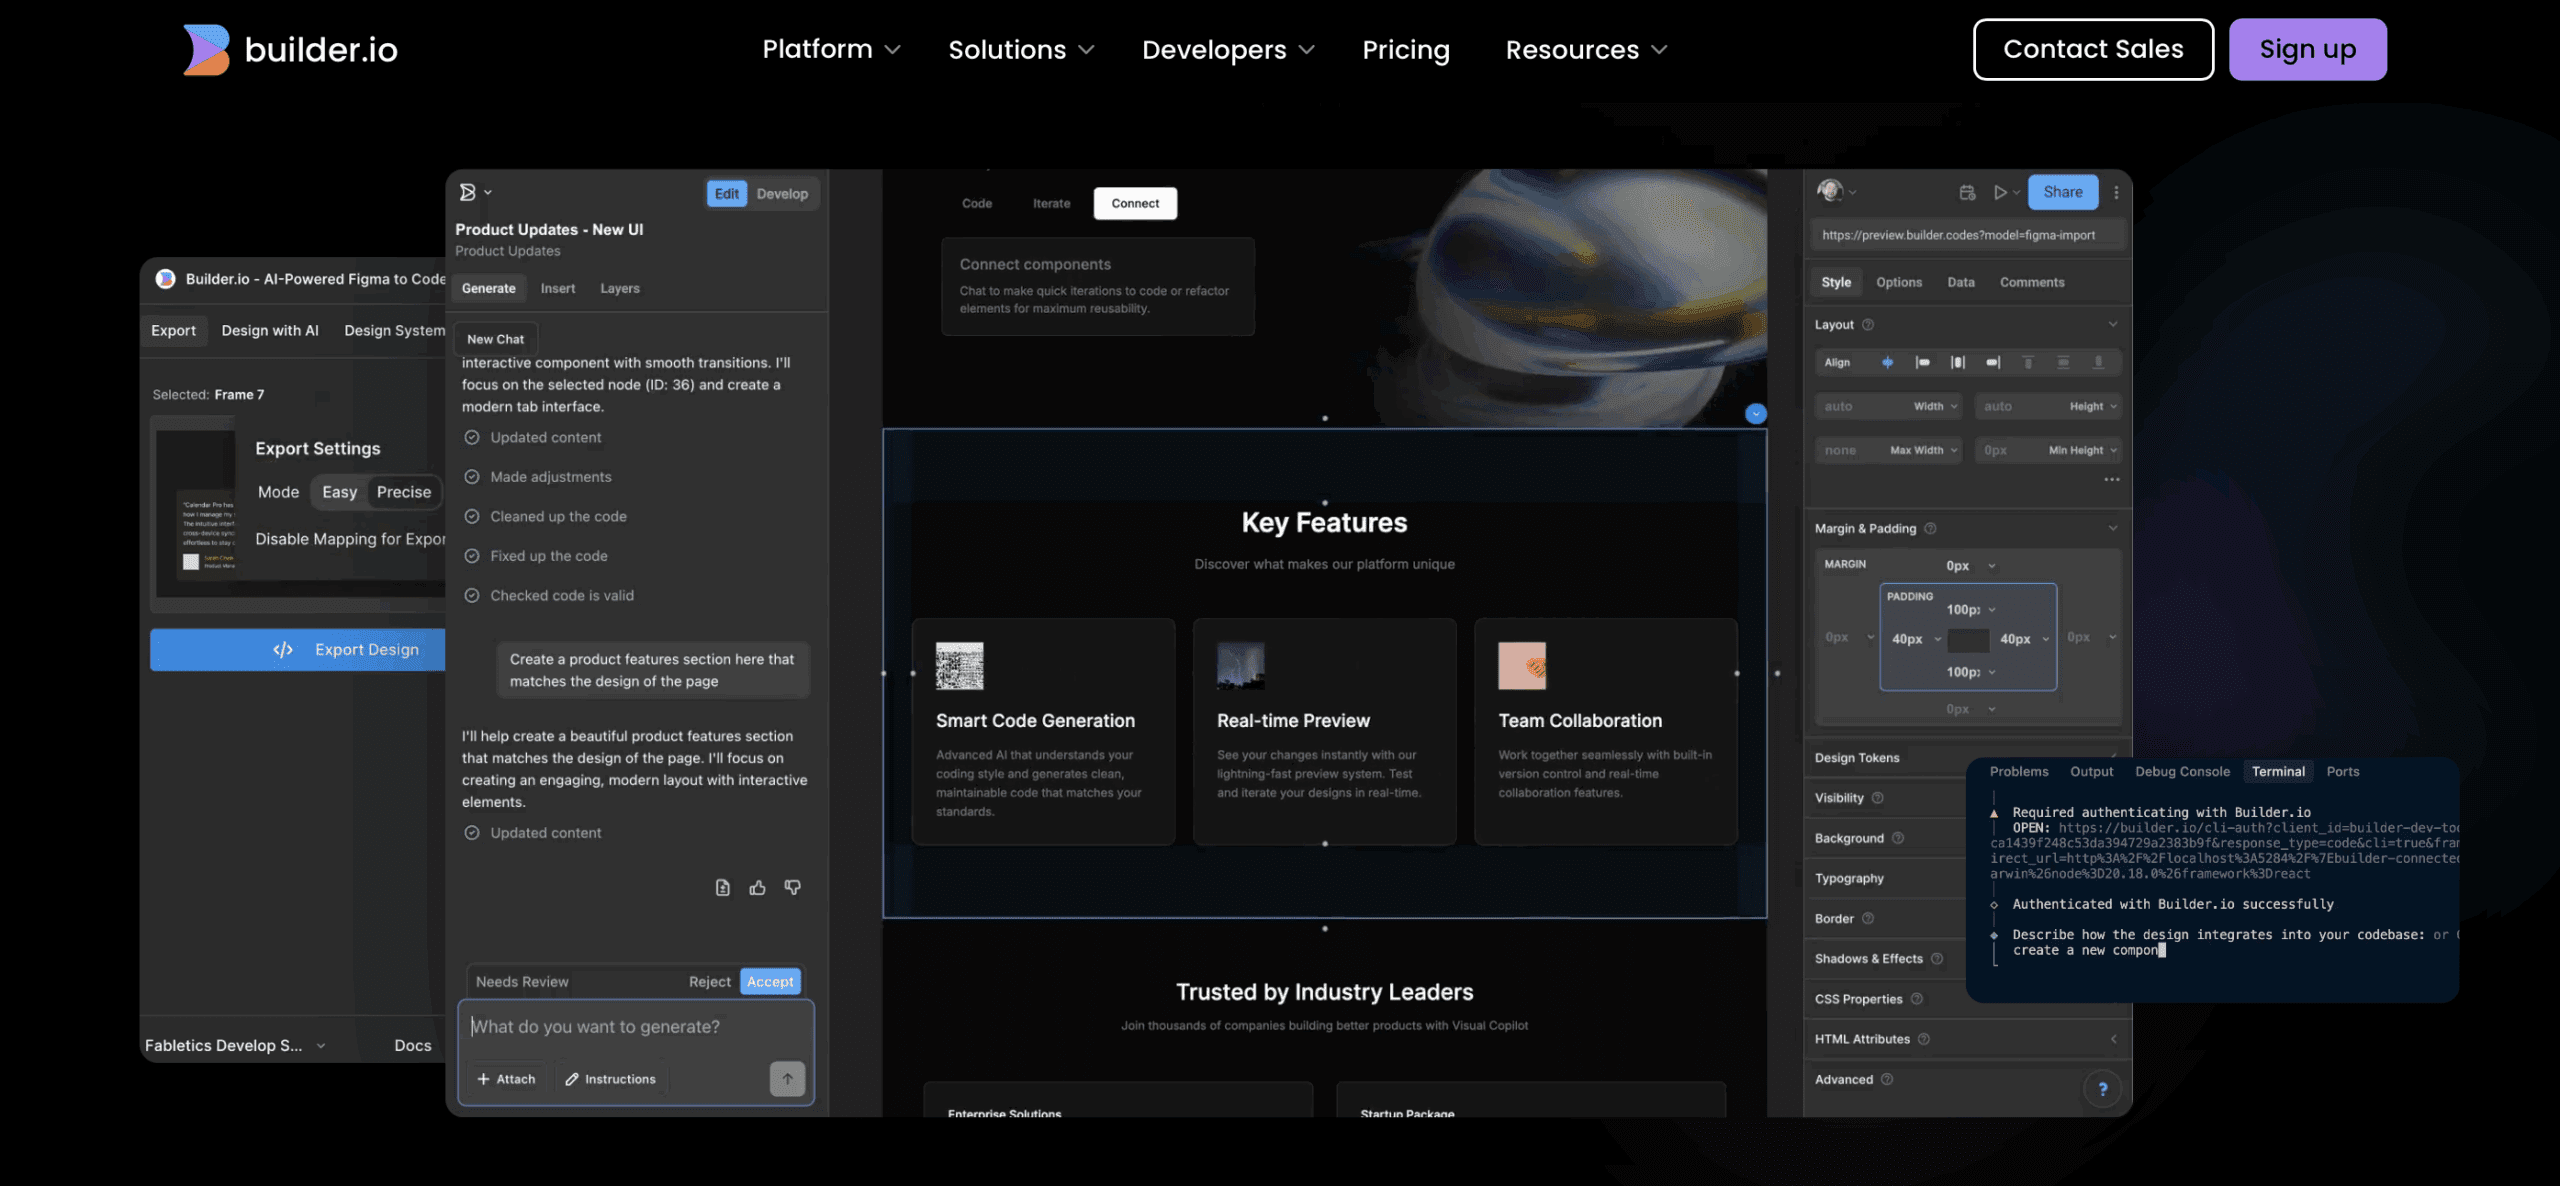Select the align vertical middle icon
Screen dimensions: 2560x1186
(x=2063, y=363)
